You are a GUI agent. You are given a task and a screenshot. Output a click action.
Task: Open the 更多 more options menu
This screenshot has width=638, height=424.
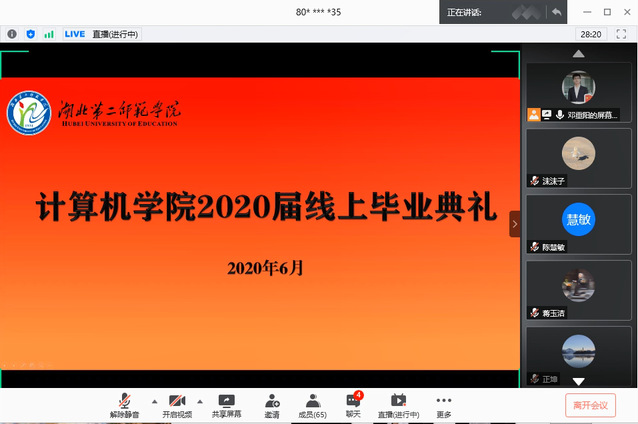coord(444,402)
